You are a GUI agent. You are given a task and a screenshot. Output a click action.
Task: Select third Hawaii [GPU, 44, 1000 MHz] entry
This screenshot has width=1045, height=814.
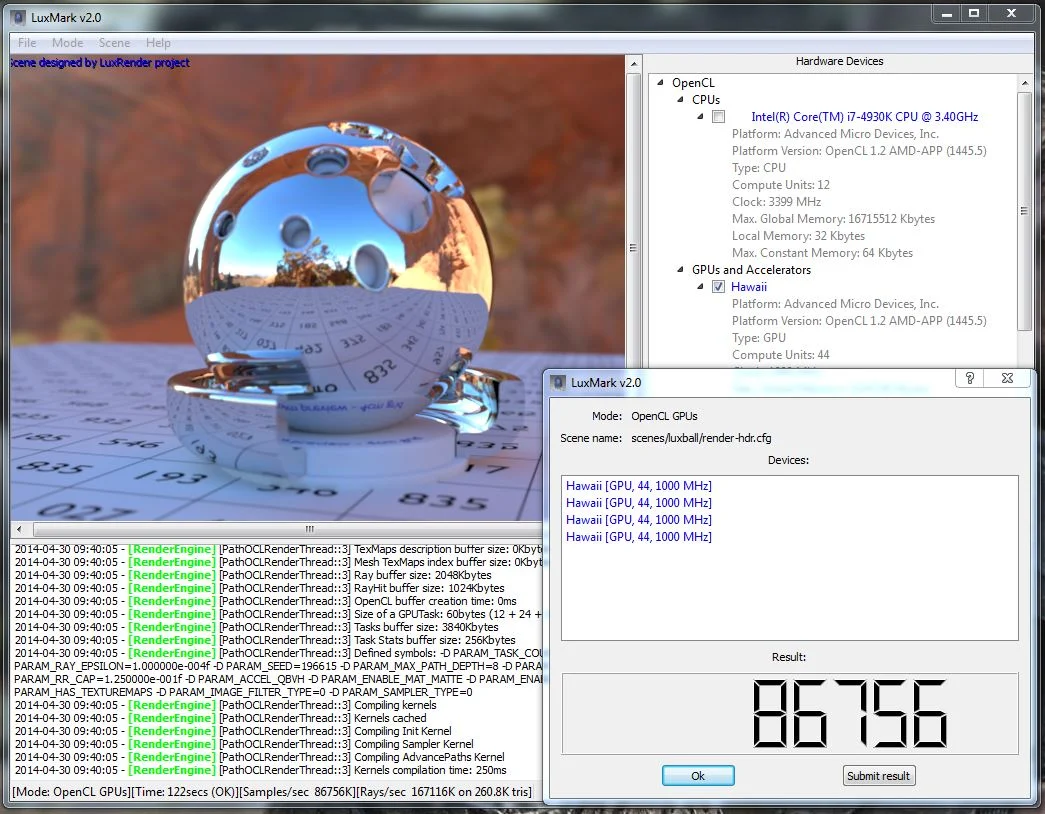(x=638, y=519)
